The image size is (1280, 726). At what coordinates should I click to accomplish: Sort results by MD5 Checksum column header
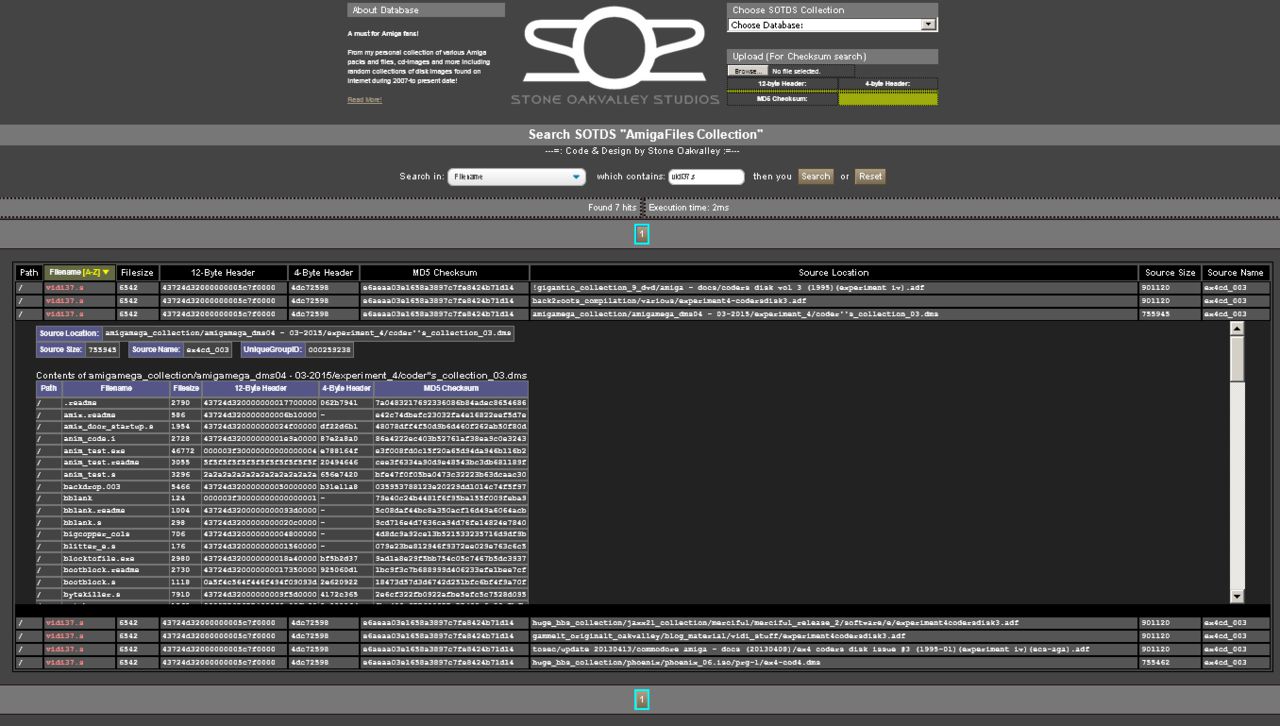(x=444, y=272)
